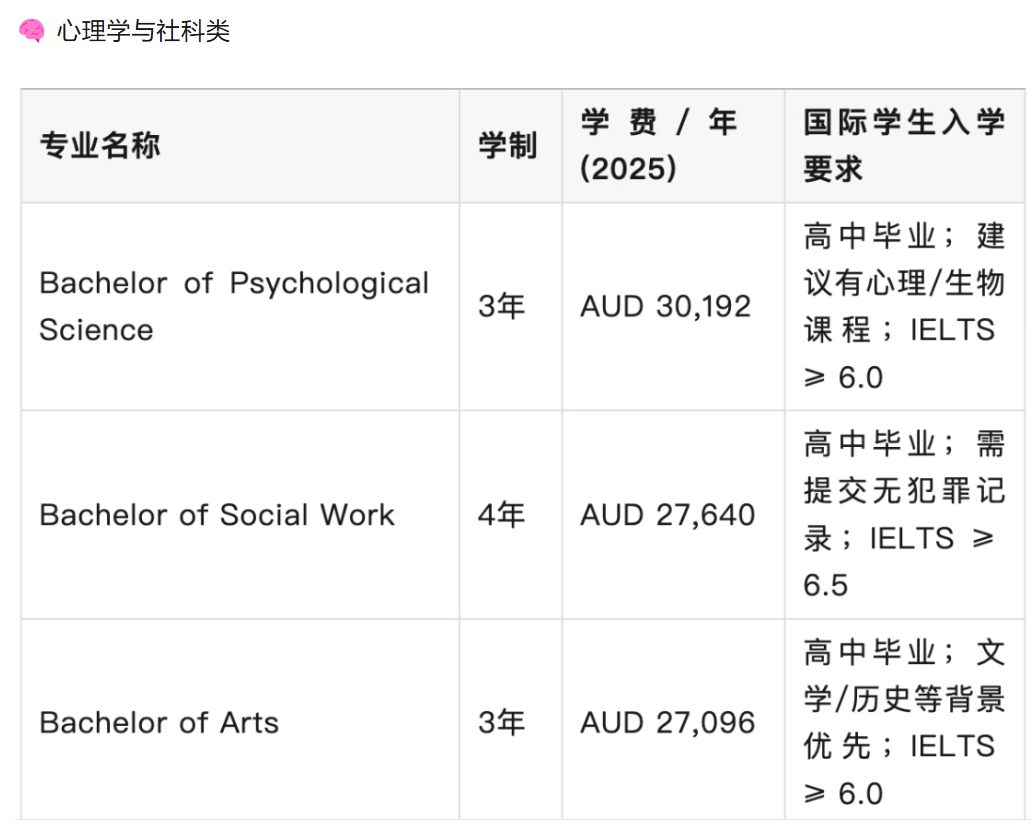
Task: Select the Bachelor of Arts cell
Action: pyautogui.click(x=159, y=723)
